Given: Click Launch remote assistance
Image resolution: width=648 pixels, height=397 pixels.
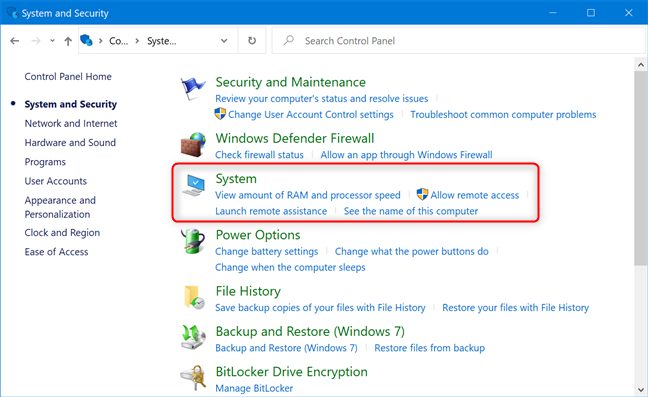Looking at the screenshot, I should (x=271, y=211).
